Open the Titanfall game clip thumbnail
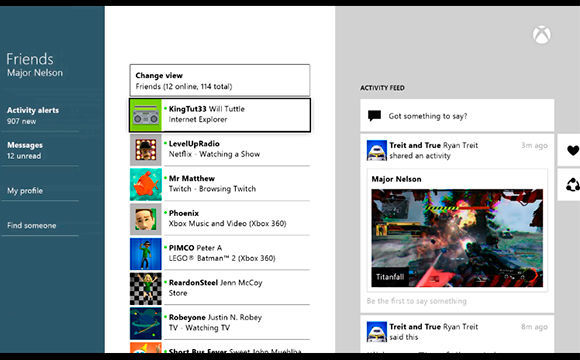Screen dimensions: 580x360 (x=457, y=238)
